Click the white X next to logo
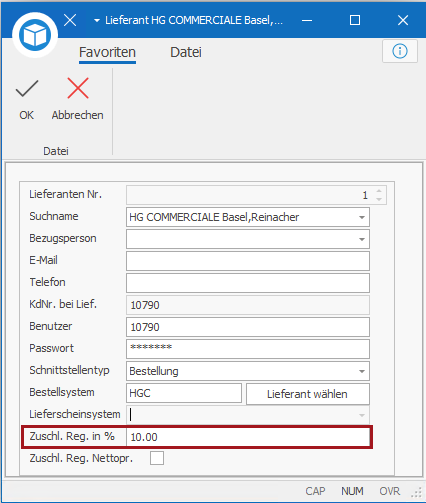This screenshot has width=426, height=503. point(70,20)
